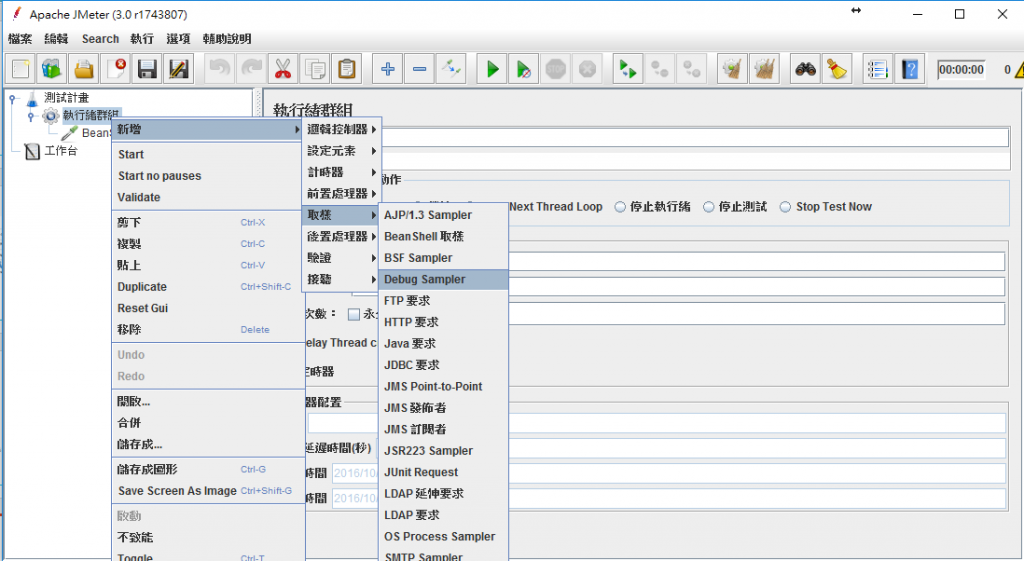
Task: Expand the 後置處理器 submenu
Action: (342, 236)
